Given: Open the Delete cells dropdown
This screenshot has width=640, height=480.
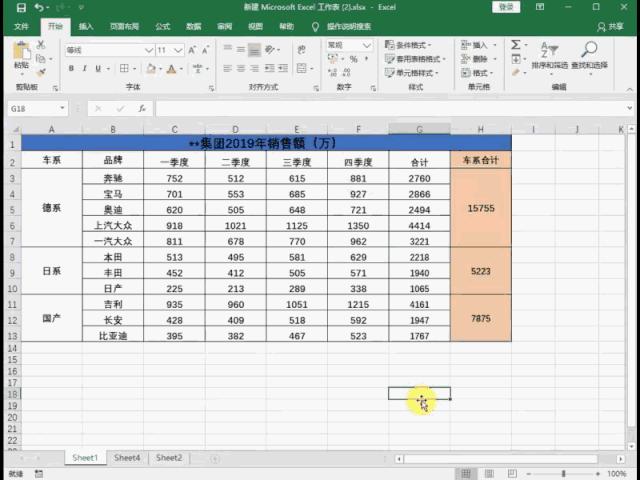Looking at the screenshot, I should click(478, 59).
